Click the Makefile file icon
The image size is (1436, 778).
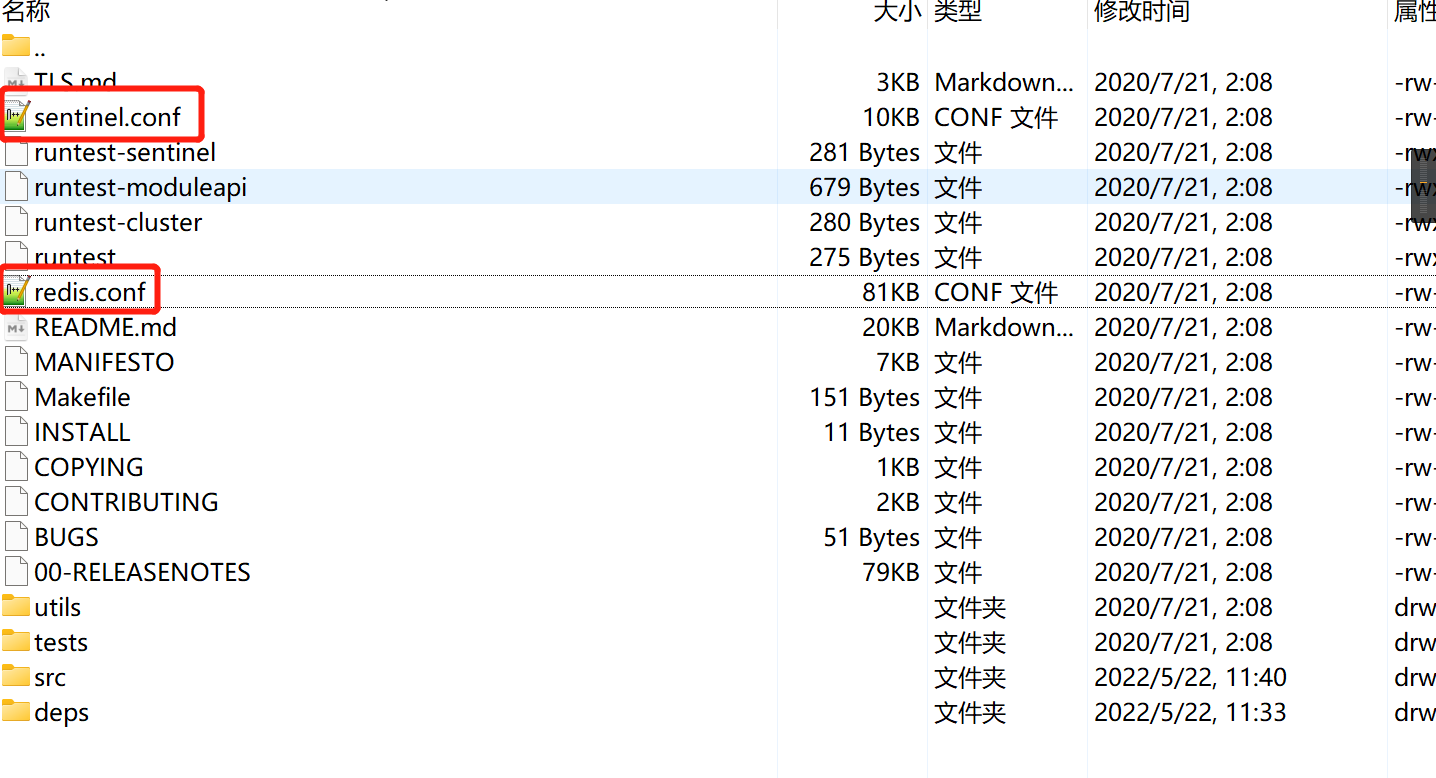pyautogui.click(x=16, y=397)
